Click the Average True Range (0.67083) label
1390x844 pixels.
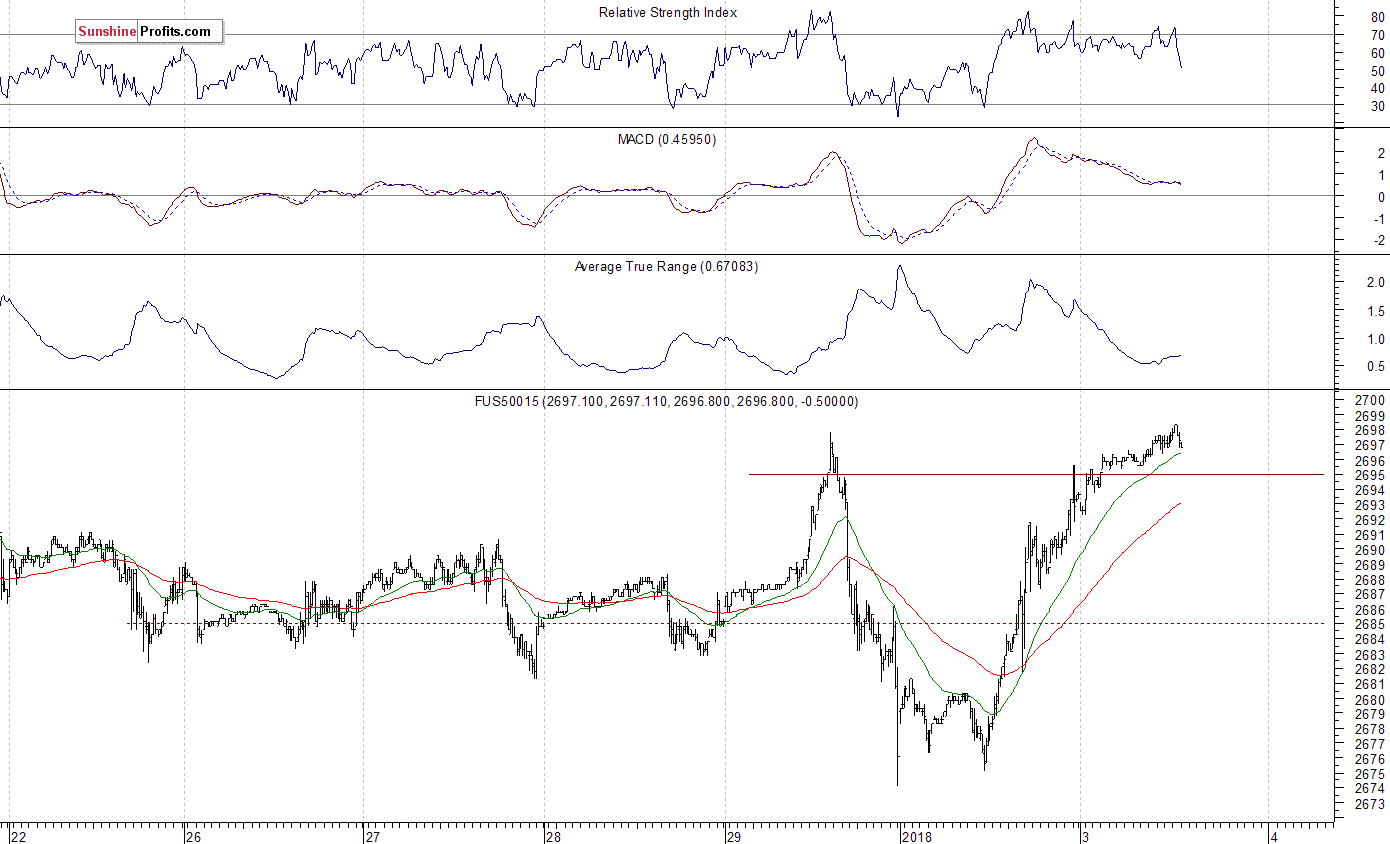[666, 266]
